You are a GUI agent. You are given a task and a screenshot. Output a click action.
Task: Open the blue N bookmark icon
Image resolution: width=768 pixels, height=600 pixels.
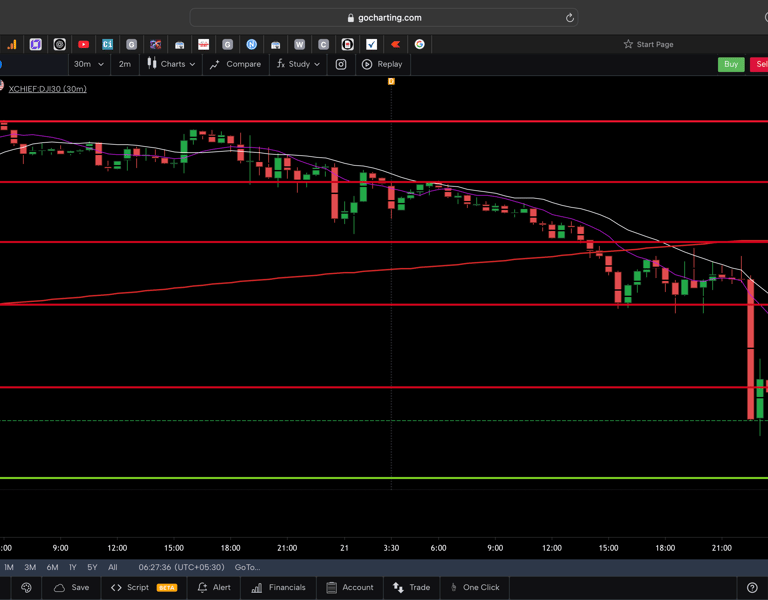coord(252,45)
